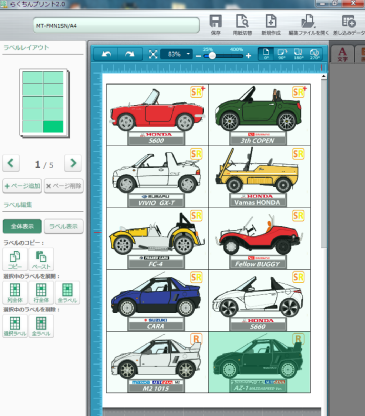The width and height of the screenshot is (365, 416).
Task: Open the text (文字) tool tab
Action: 342,54
